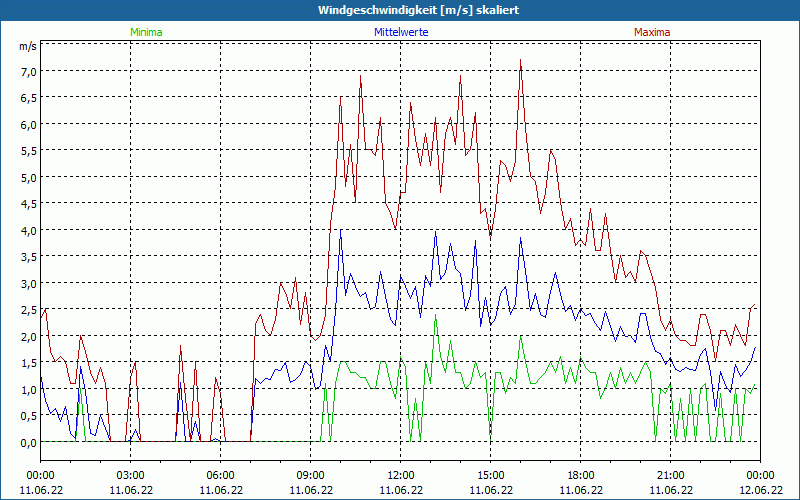Click the '4,0' y-axis value
800x500 pixels.
coord(29,232)
